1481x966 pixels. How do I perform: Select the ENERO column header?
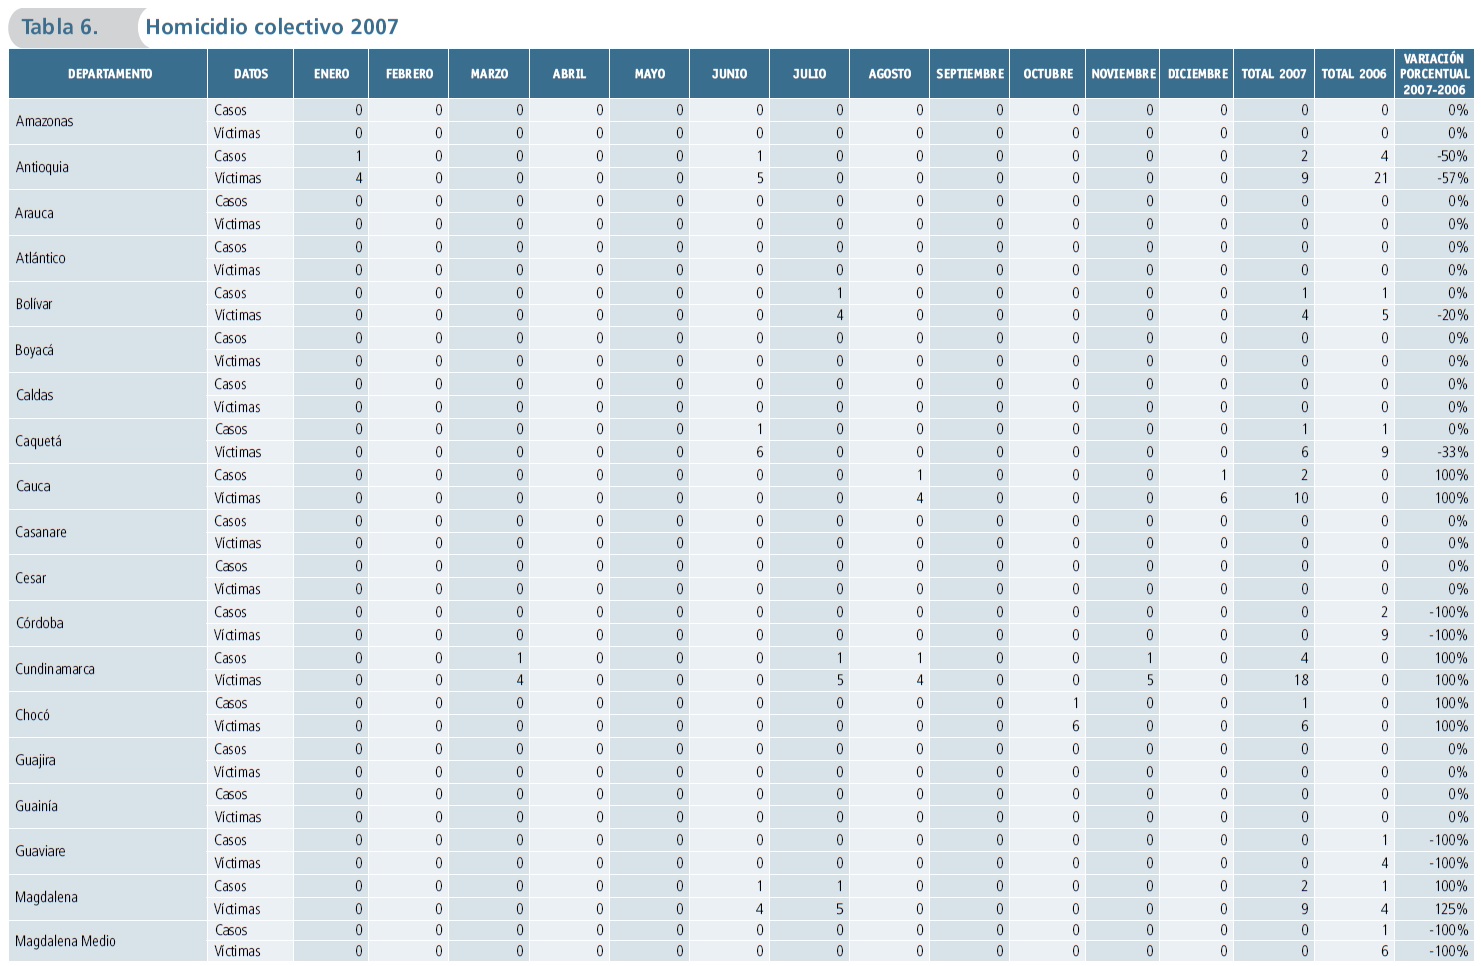click(x=331, y=74)
